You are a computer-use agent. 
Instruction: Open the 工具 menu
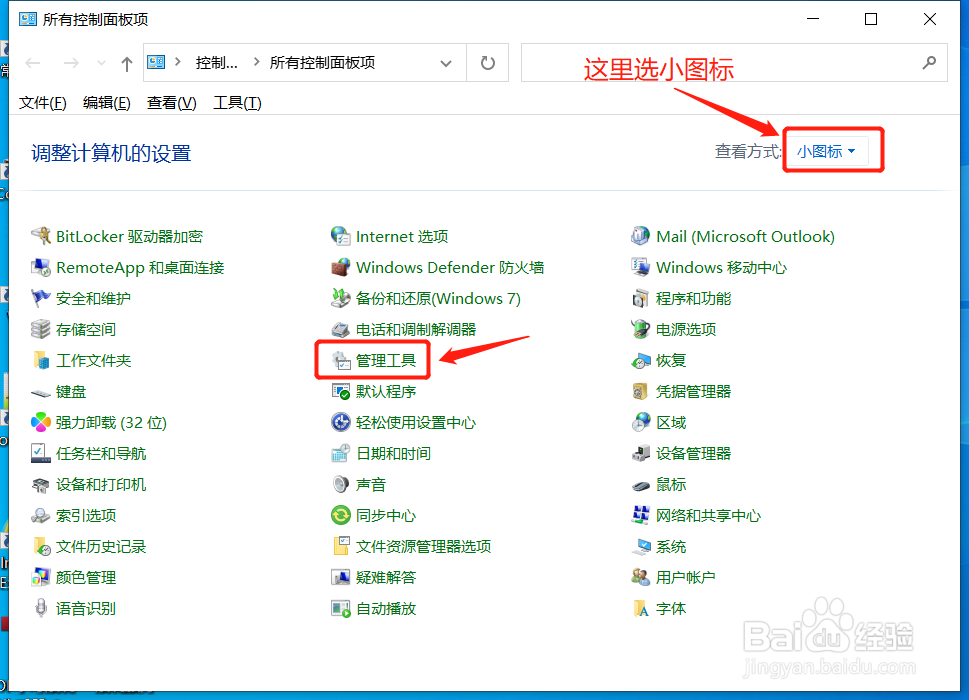pyautogui.click(x=236, y=102)
